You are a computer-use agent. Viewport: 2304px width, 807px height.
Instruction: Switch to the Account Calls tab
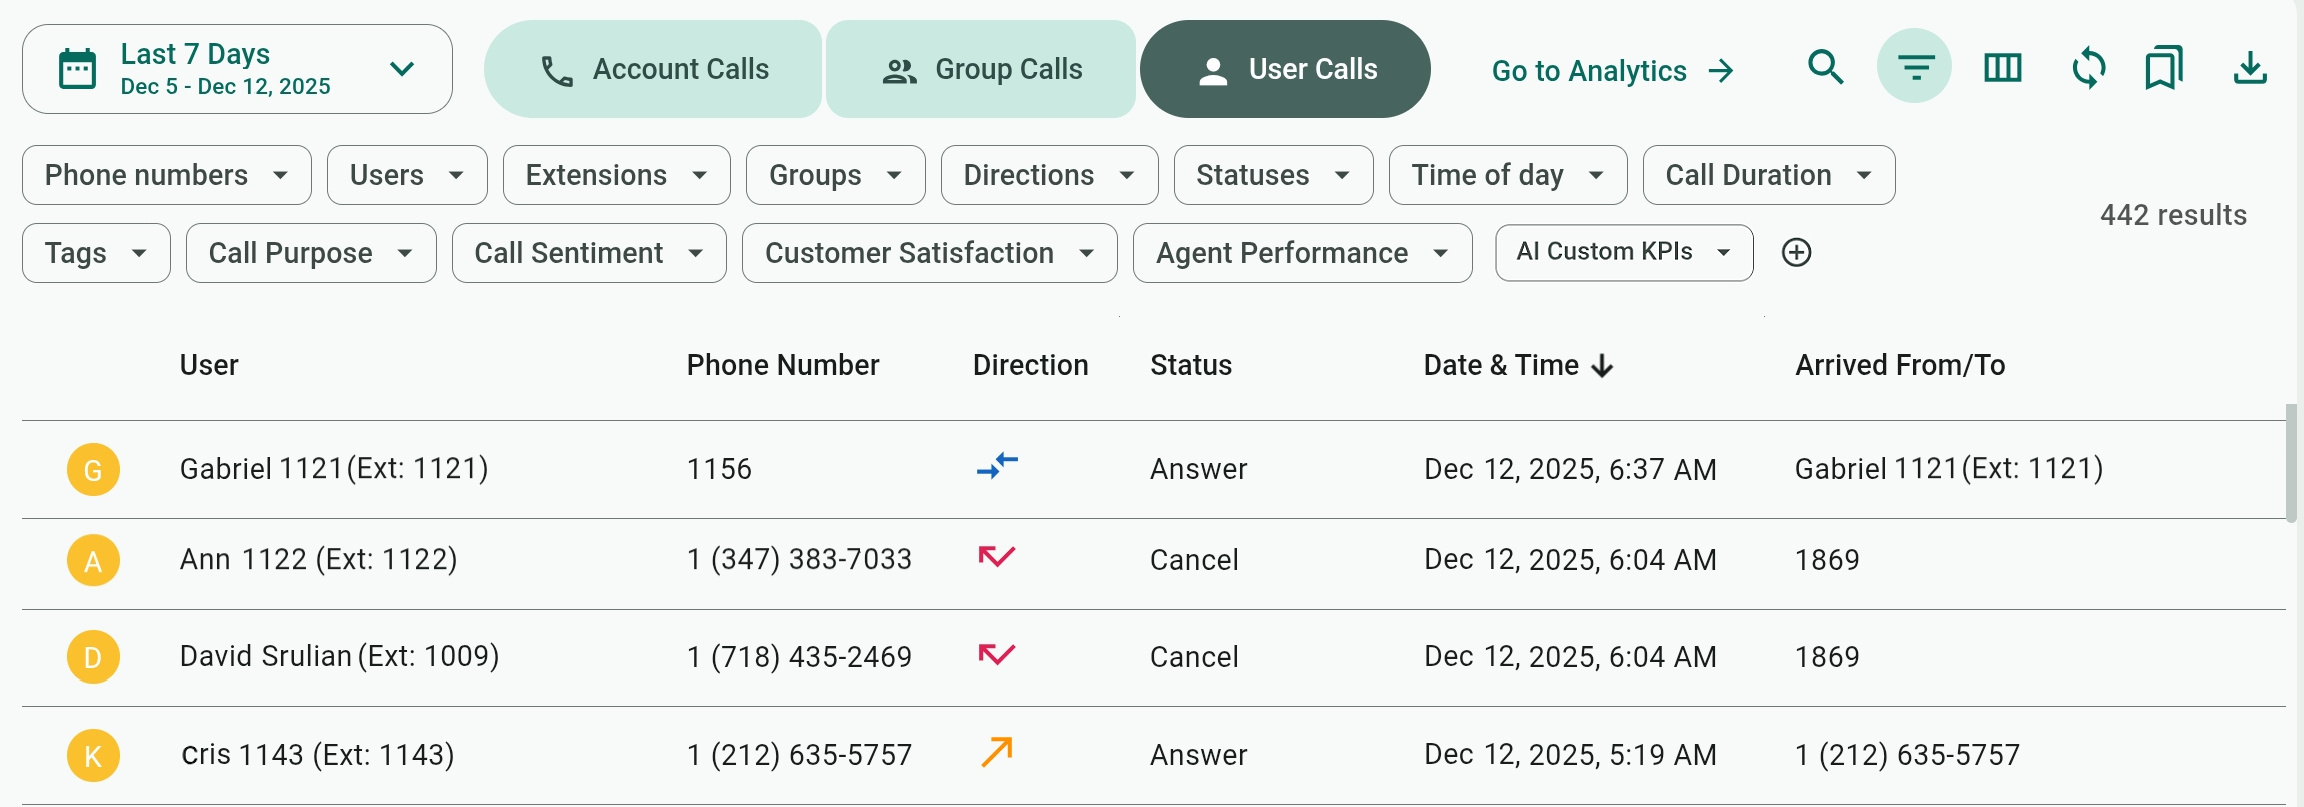tap(653, 69)
